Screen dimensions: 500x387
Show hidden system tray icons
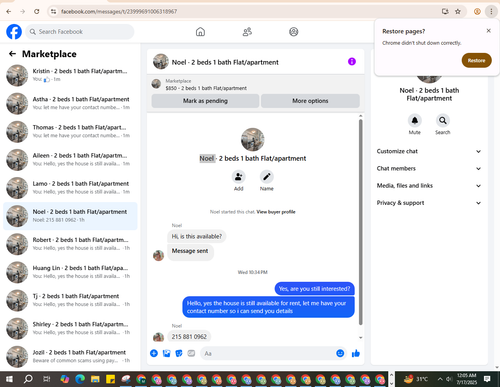pyautogui.click(x=440, y=379)
